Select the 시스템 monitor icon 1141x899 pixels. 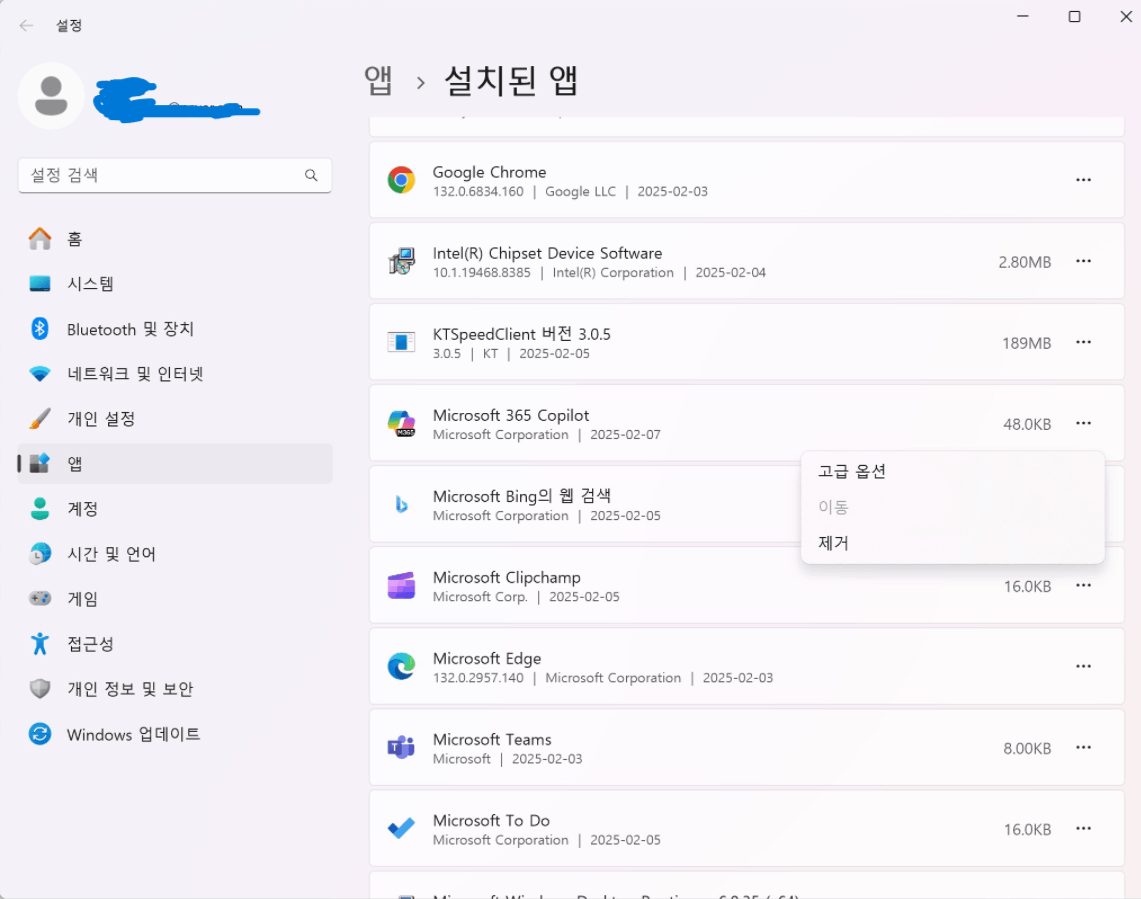(x=40, y=283)
